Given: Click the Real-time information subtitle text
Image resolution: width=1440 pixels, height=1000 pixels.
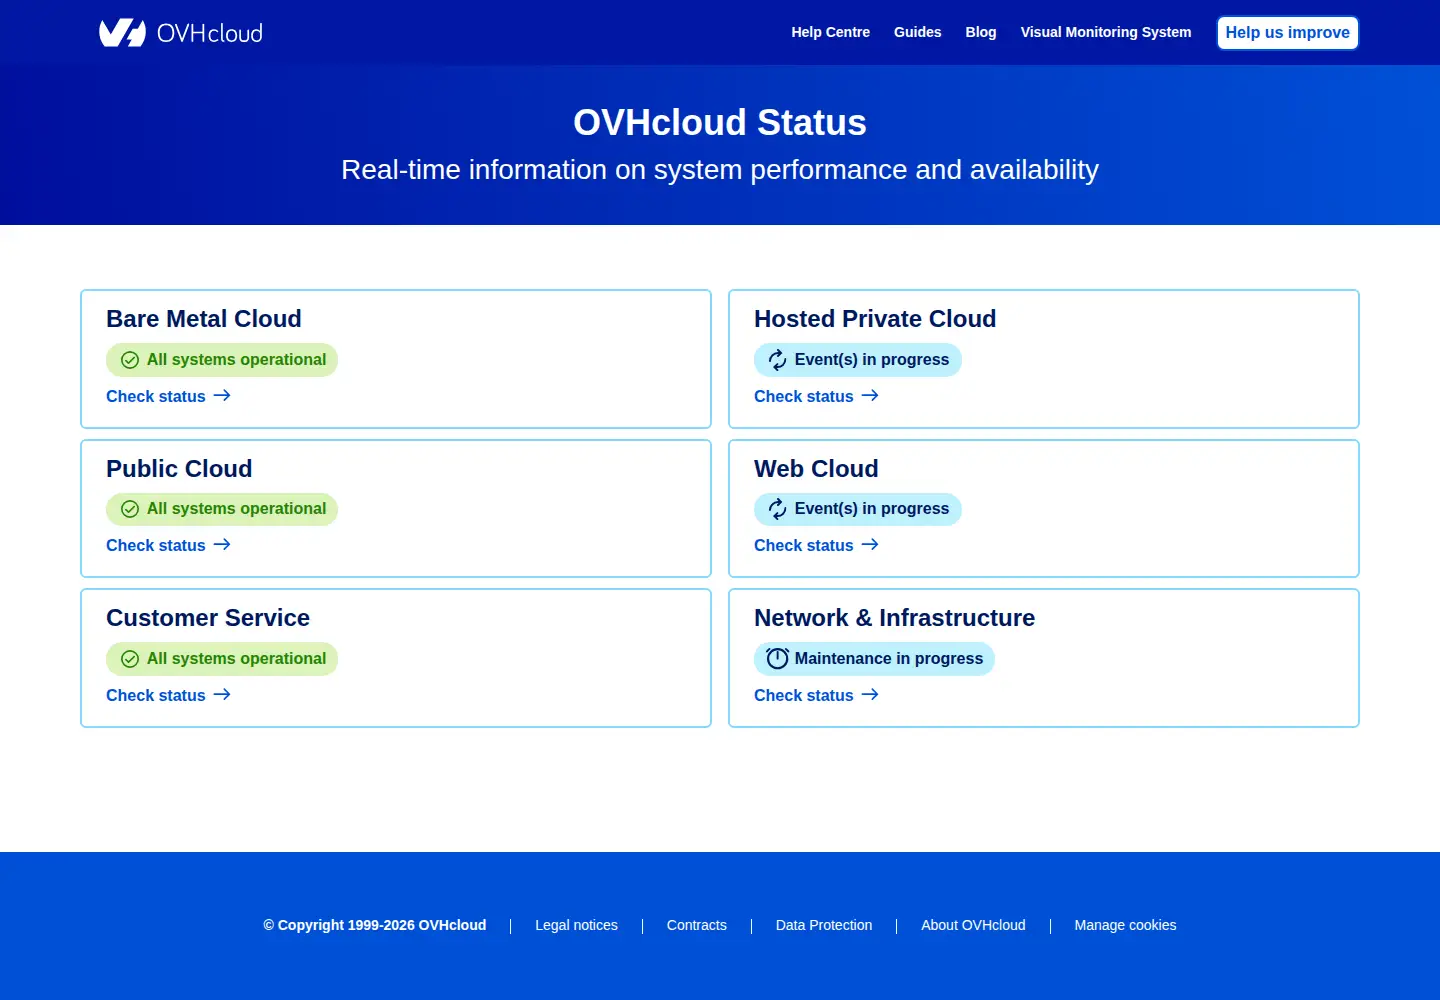Looking at the screenshot, I should click(x=720, y=170).
